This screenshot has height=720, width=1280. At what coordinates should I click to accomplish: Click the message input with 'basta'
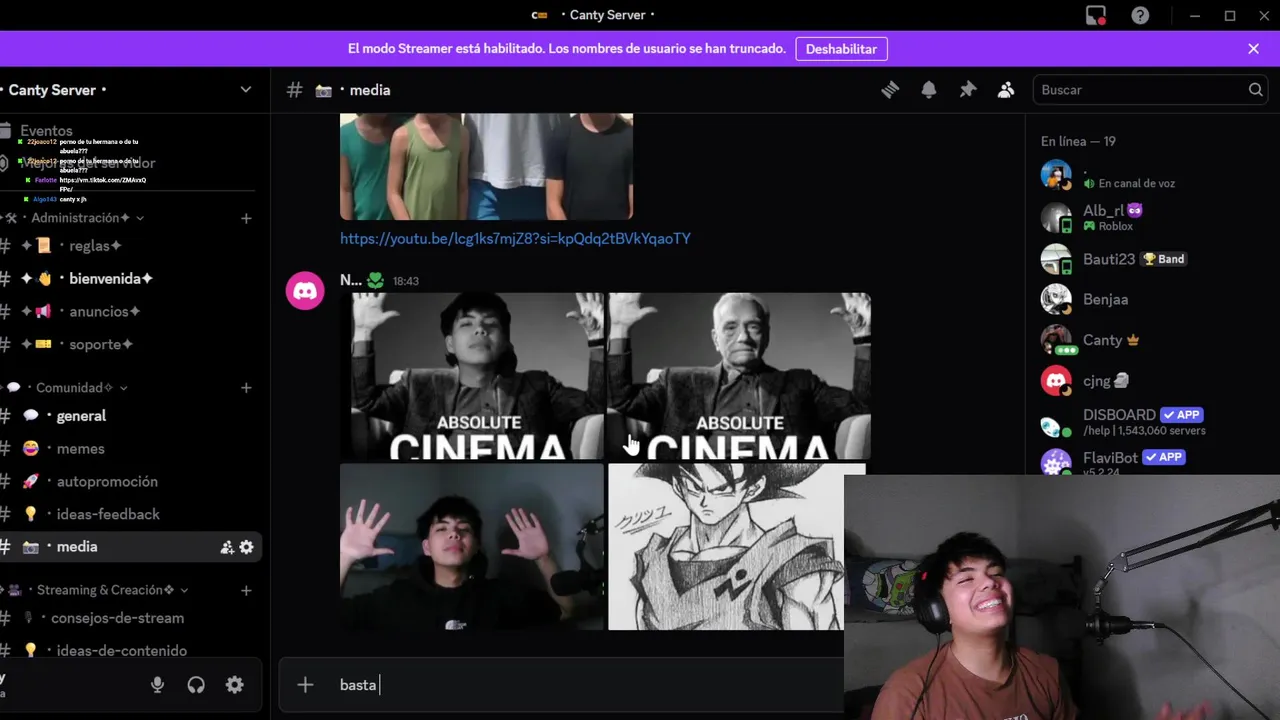(590, 685)
